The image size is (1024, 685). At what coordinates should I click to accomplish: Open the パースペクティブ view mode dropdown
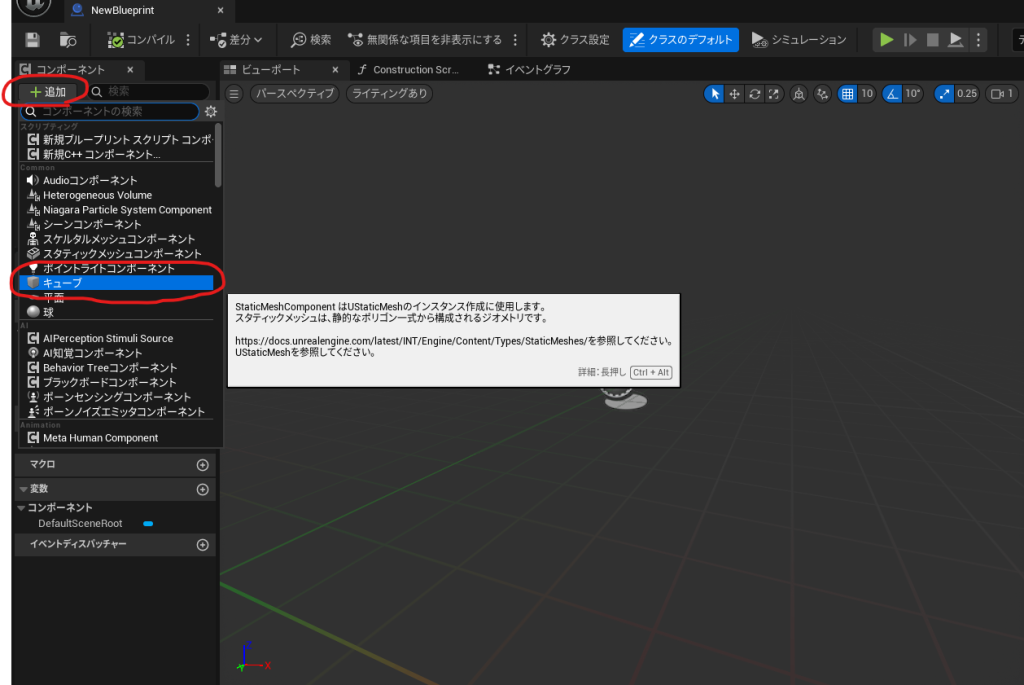[x=293, y=94]
